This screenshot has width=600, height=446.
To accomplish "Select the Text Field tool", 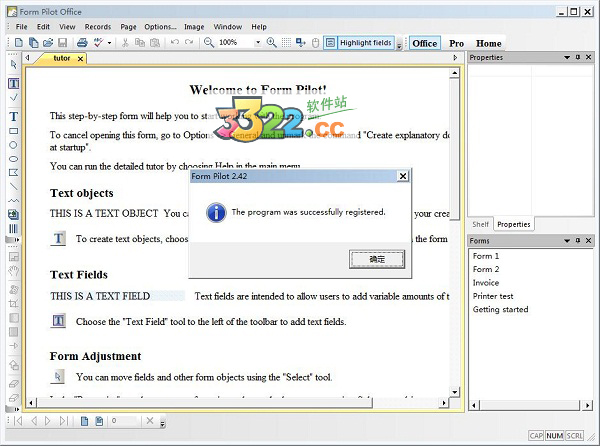I will 13,83.
